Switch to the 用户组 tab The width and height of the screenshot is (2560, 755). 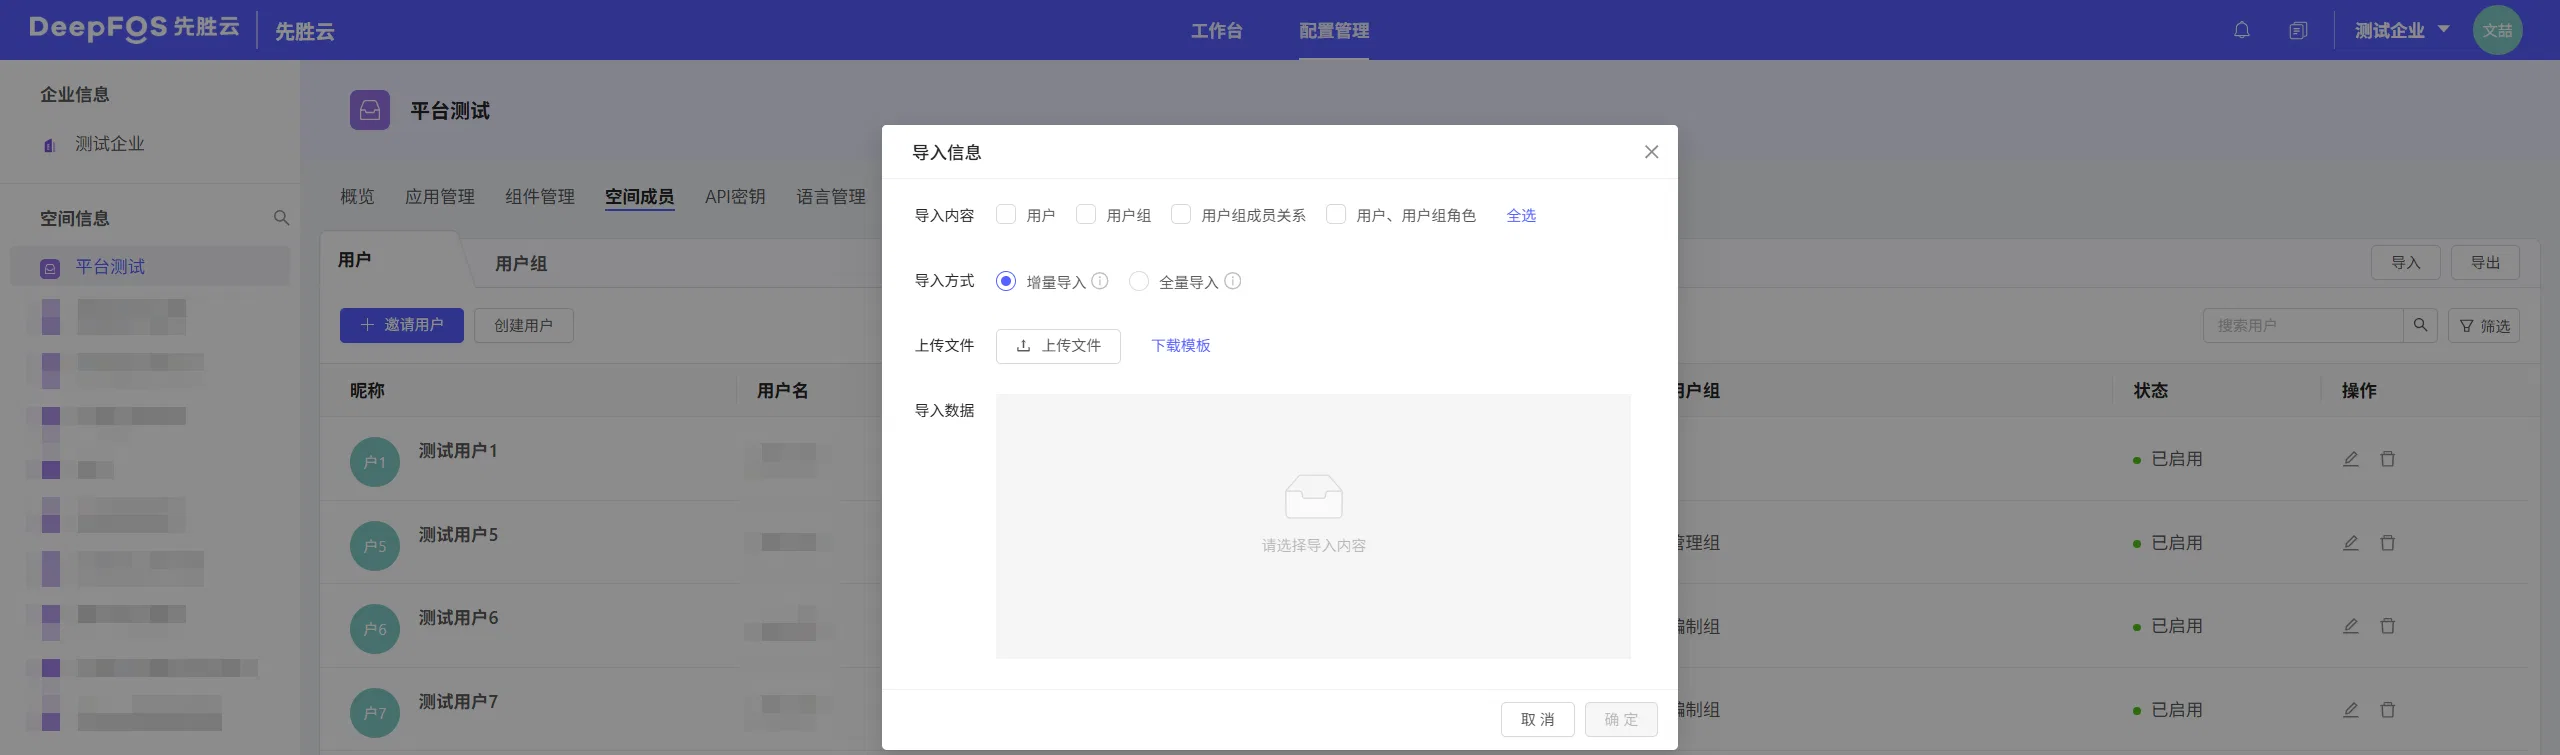(521, 263)
